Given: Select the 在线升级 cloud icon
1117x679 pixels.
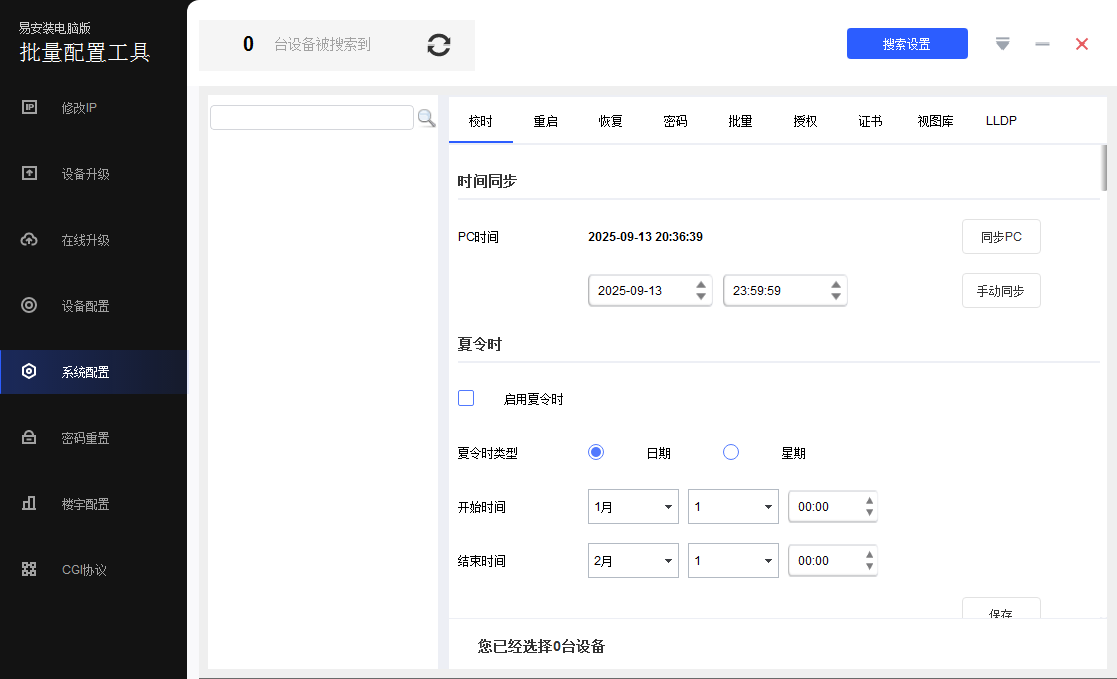Looking at the screenshot, I should 29,240.
